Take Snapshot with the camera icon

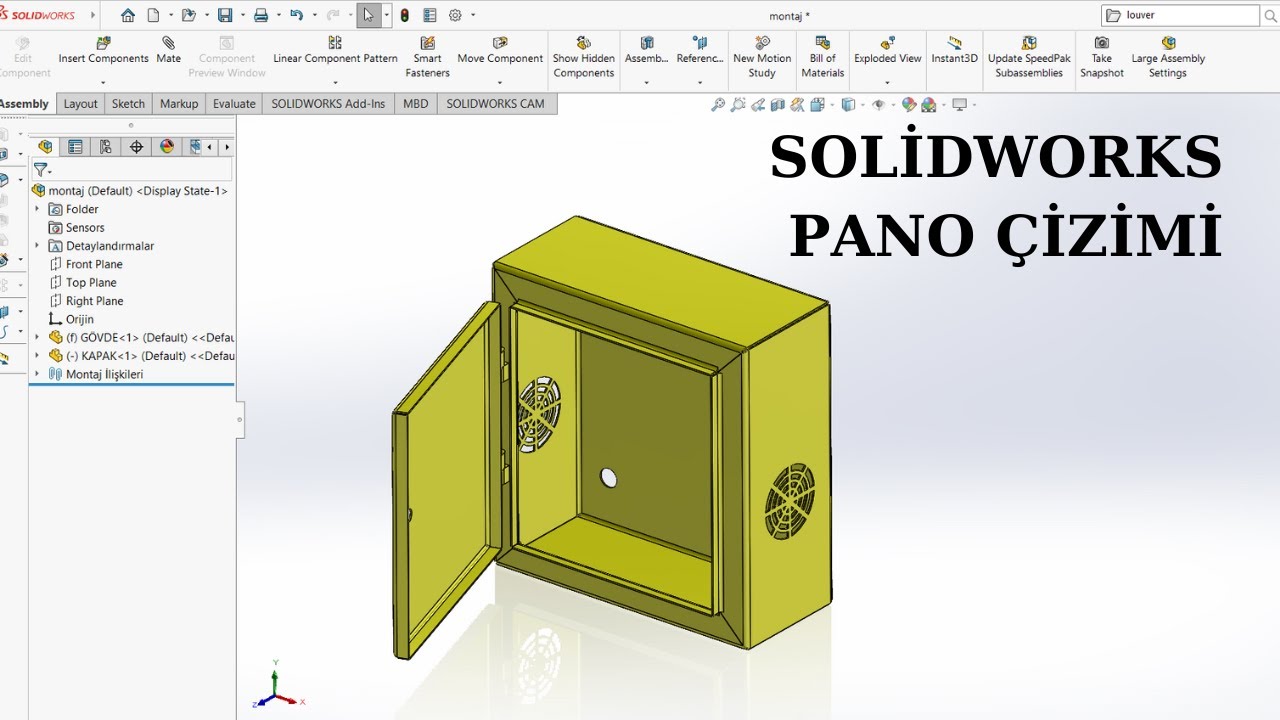point(1102,58)
